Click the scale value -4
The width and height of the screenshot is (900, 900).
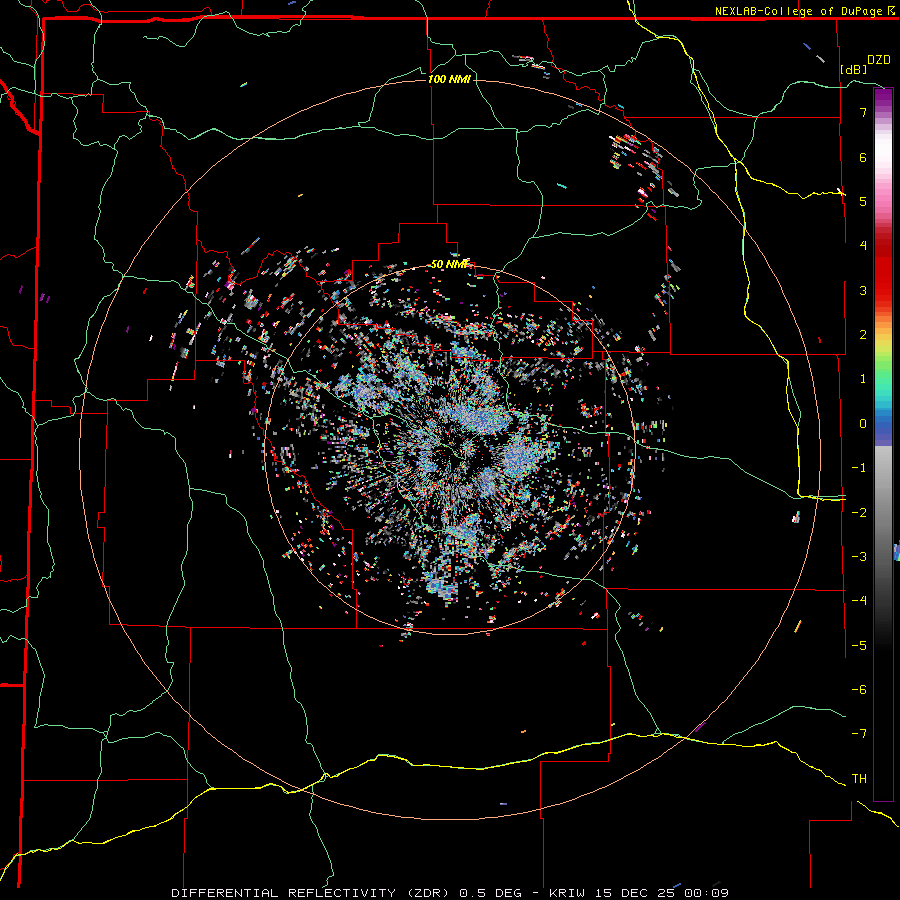[x=859, y=601]
